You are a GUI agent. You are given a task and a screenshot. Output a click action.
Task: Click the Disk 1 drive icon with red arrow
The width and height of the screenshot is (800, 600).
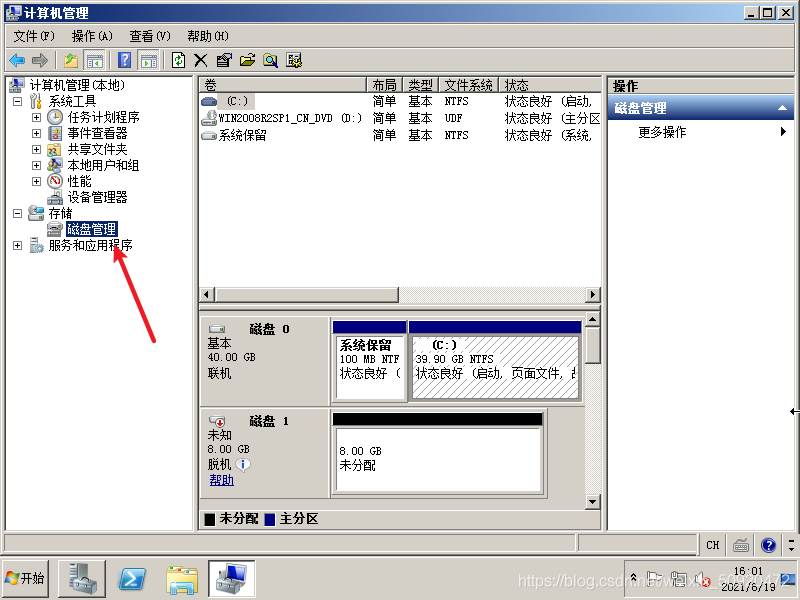point(217,421)
